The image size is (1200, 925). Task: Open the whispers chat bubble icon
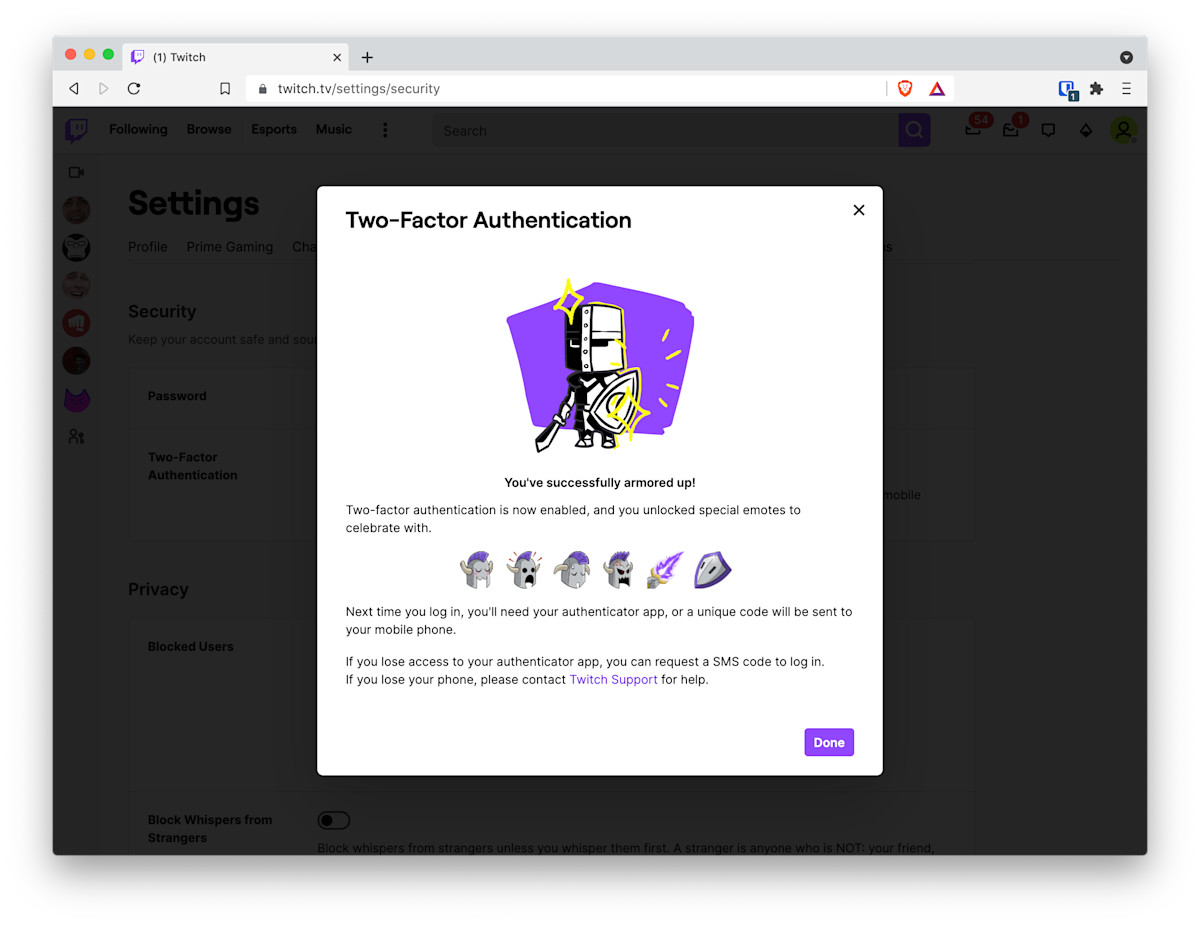pyautogui.click(x=1048, y=130)
